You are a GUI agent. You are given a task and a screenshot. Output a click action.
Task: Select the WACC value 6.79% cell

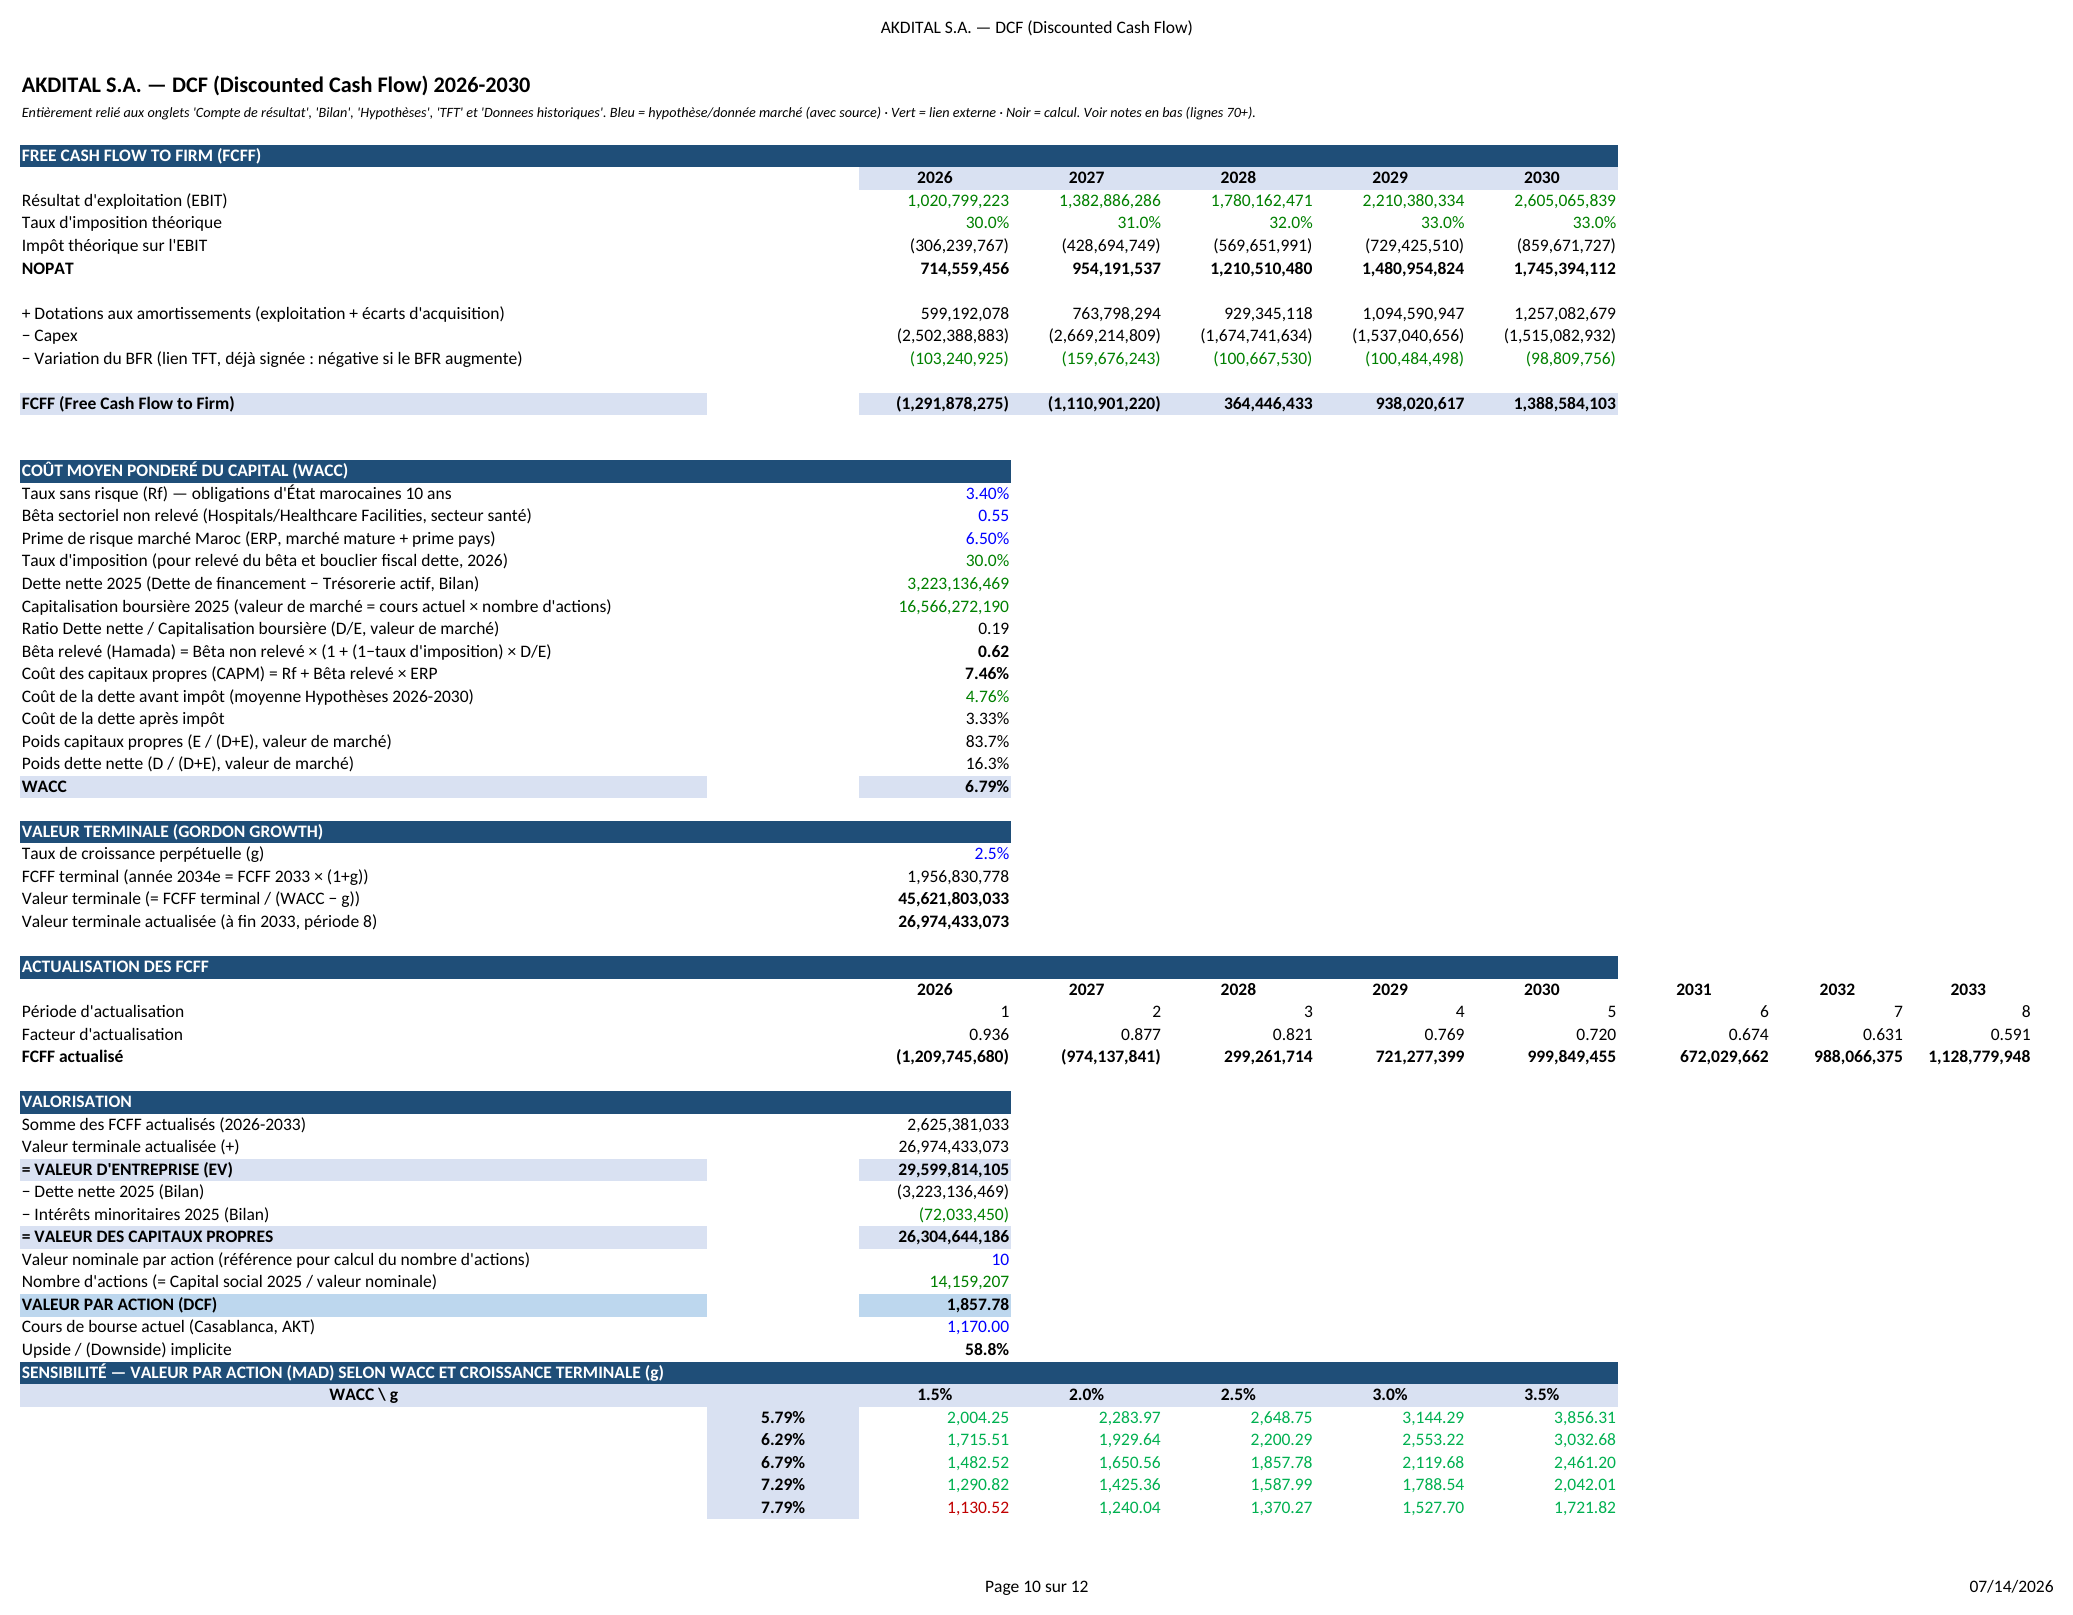(x=934, y=787)
